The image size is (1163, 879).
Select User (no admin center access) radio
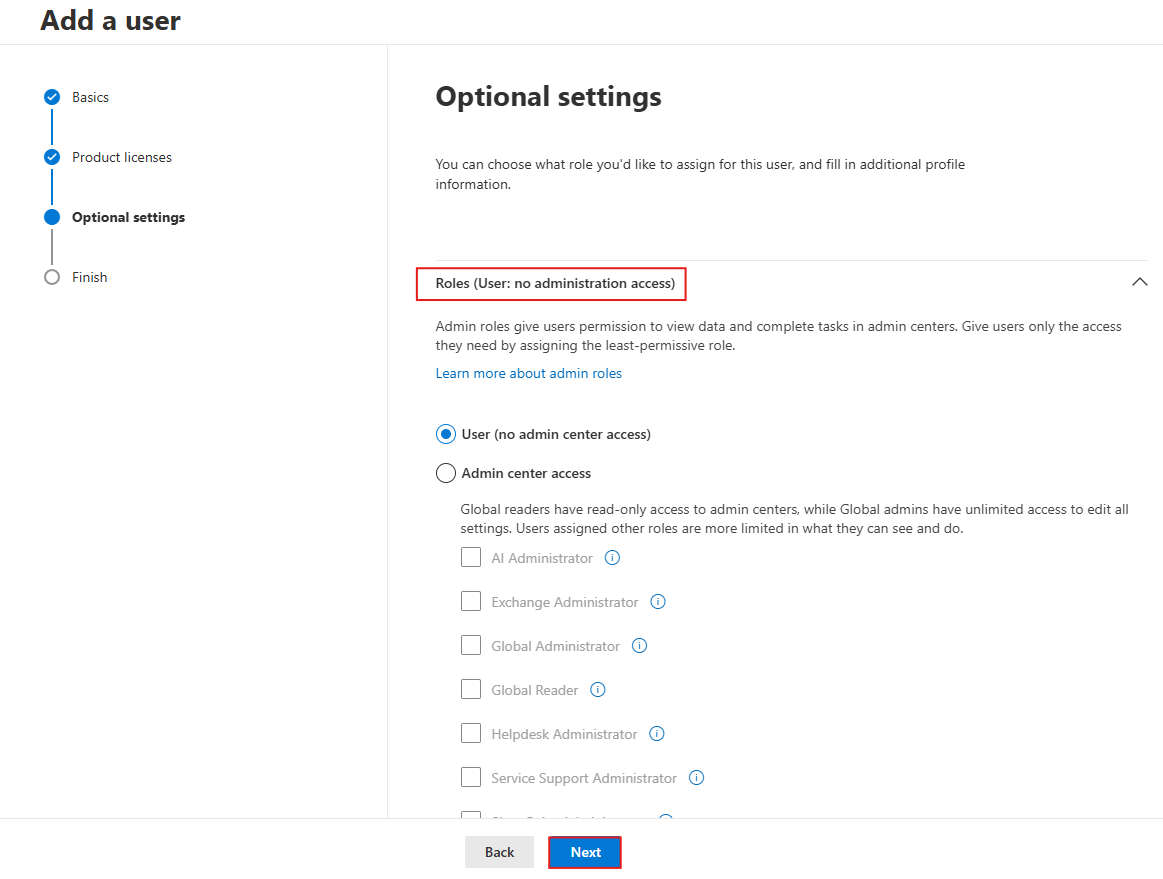click(x=446, y=434)
